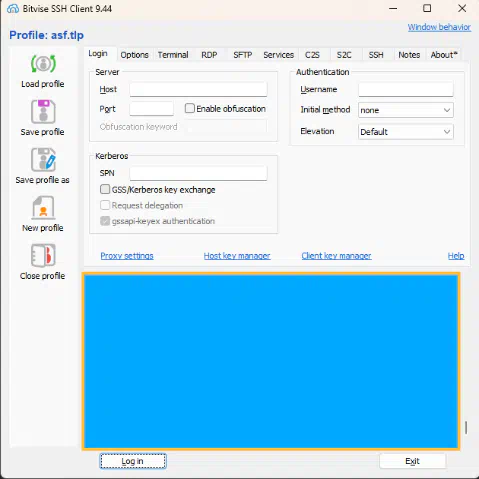Click the Bitvise app icon in title bar

13,9
